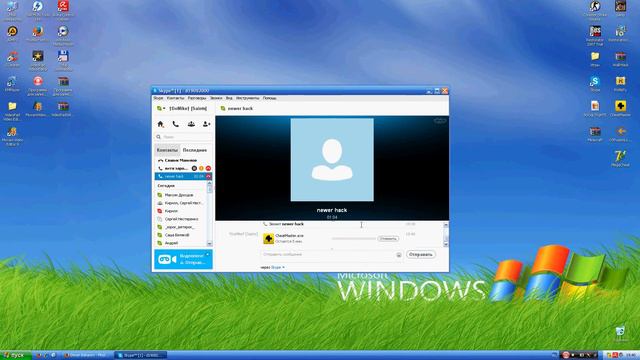Click chat scrollbar up arrow
Screen dimensions: 640x360
[446, 225]
